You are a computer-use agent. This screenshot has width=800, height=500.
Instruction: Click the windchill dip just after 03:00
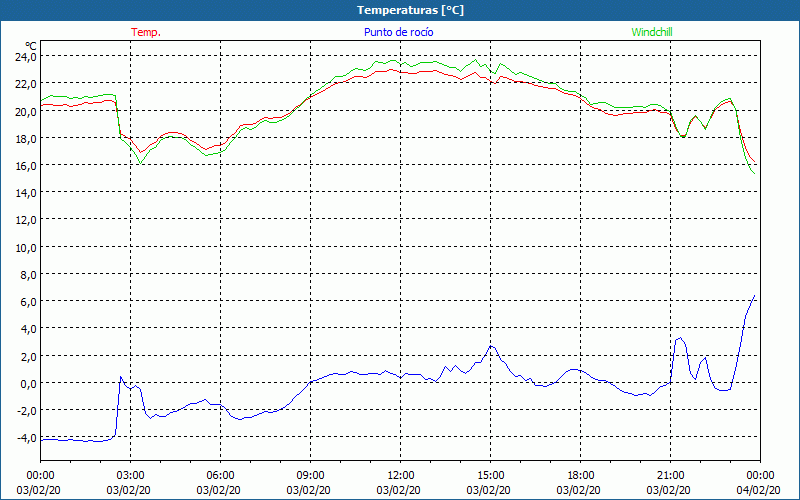click(x=141, y=162)
